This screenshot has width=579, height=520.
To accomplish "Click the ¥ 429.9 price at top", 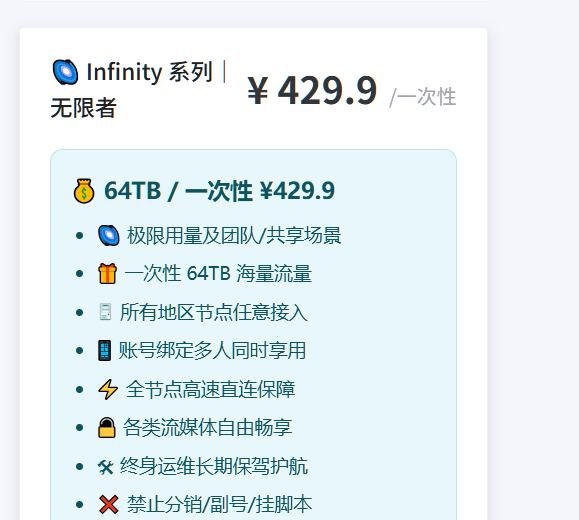I will (312, 90).
